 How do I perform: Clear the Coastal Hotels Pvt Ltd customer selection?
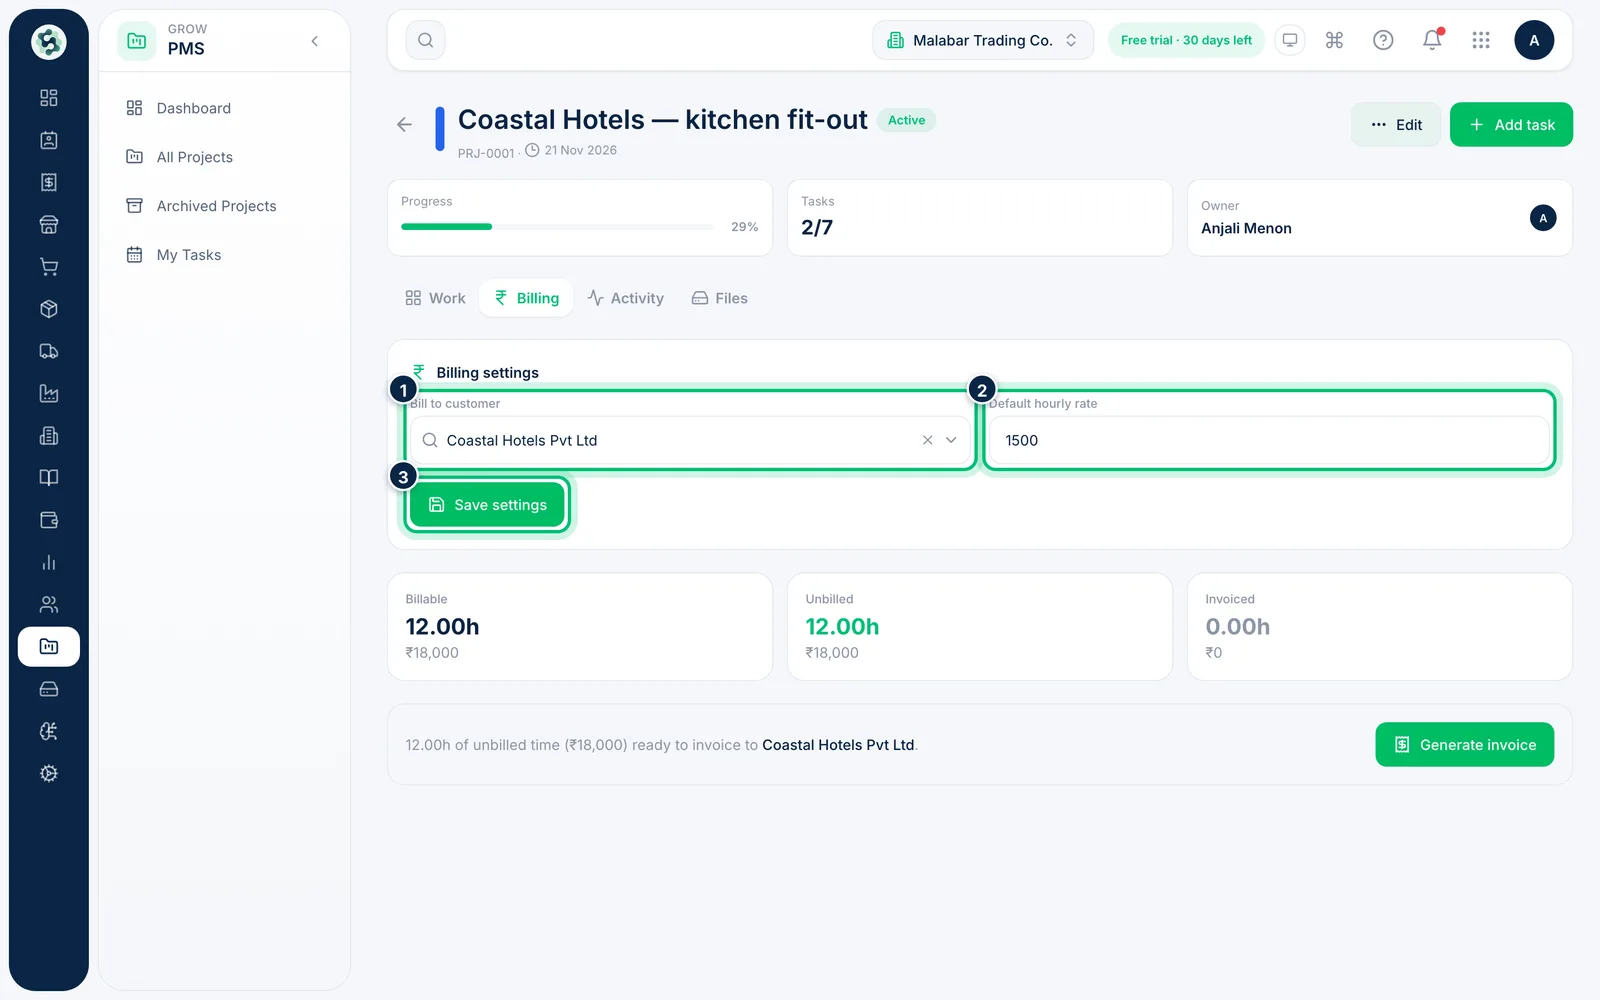(927, 440)
